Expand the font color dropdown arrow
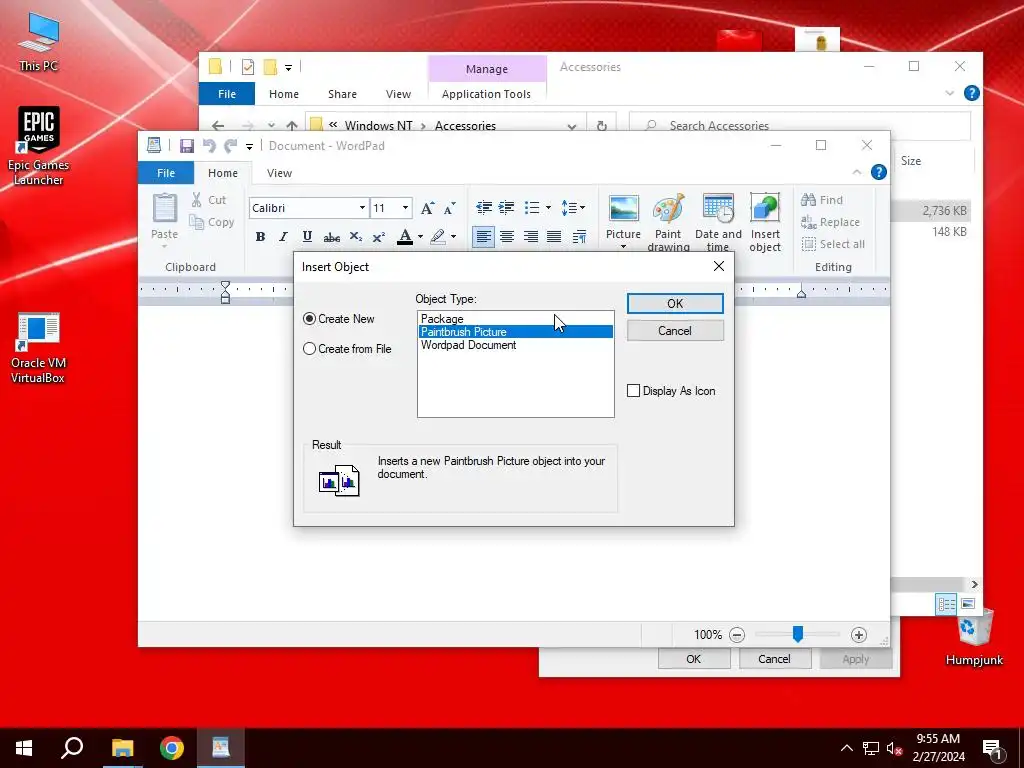This screenshot has width=1024, height=768. pos(421,236)
